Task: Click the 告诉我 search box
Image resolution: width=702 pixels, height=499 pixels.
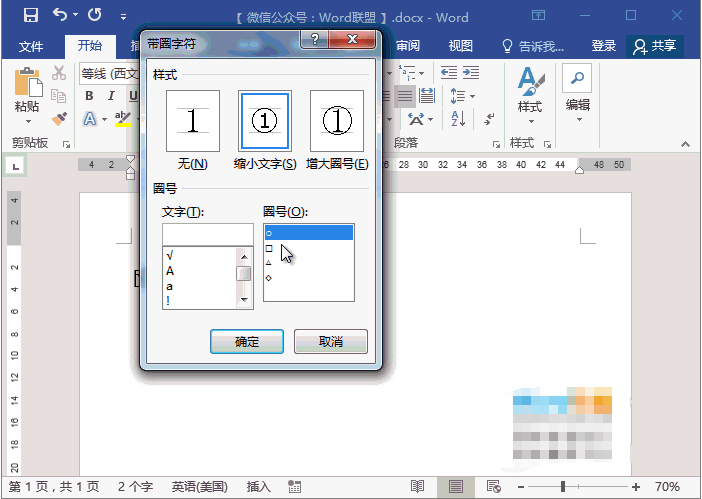Action: [533, 46]
